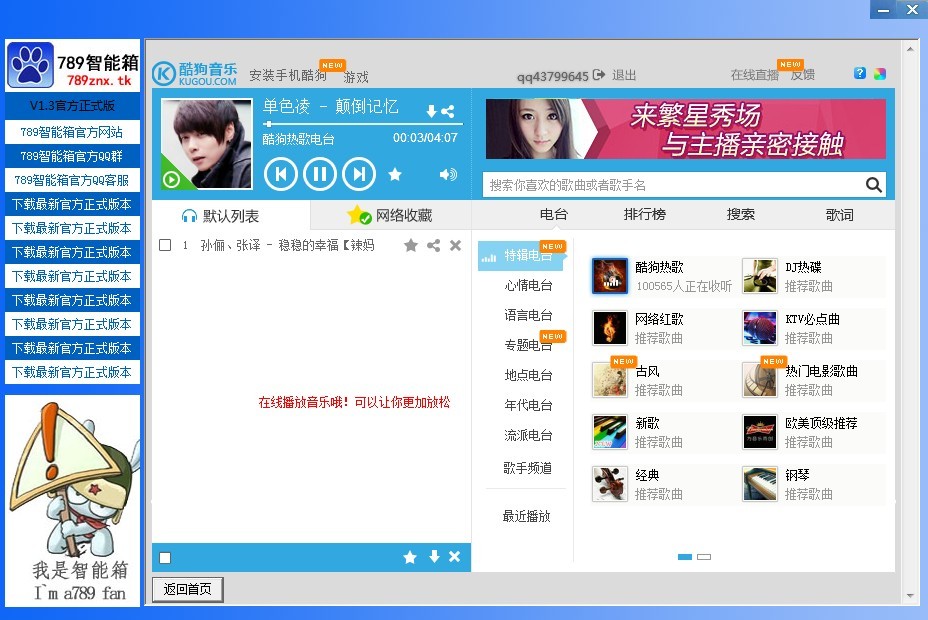Viewport: 928px width, 620px height.
Task: Select 歌手频道 category
Action: pyautogui.click(x=527, y=468)
